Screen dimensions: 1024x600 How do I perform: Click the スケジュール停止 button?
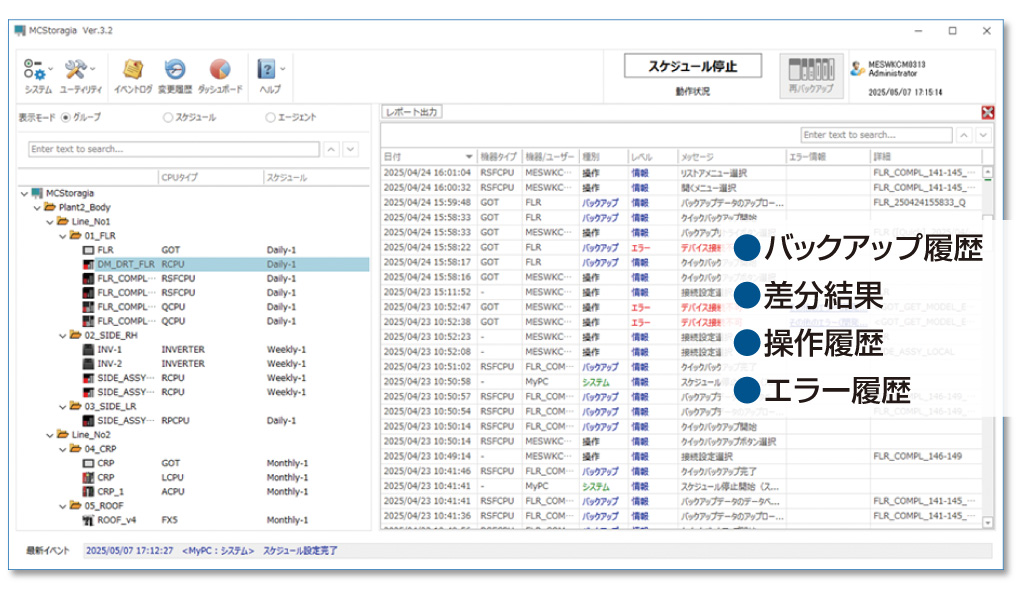pyautogui.click(x=692, y=67)
